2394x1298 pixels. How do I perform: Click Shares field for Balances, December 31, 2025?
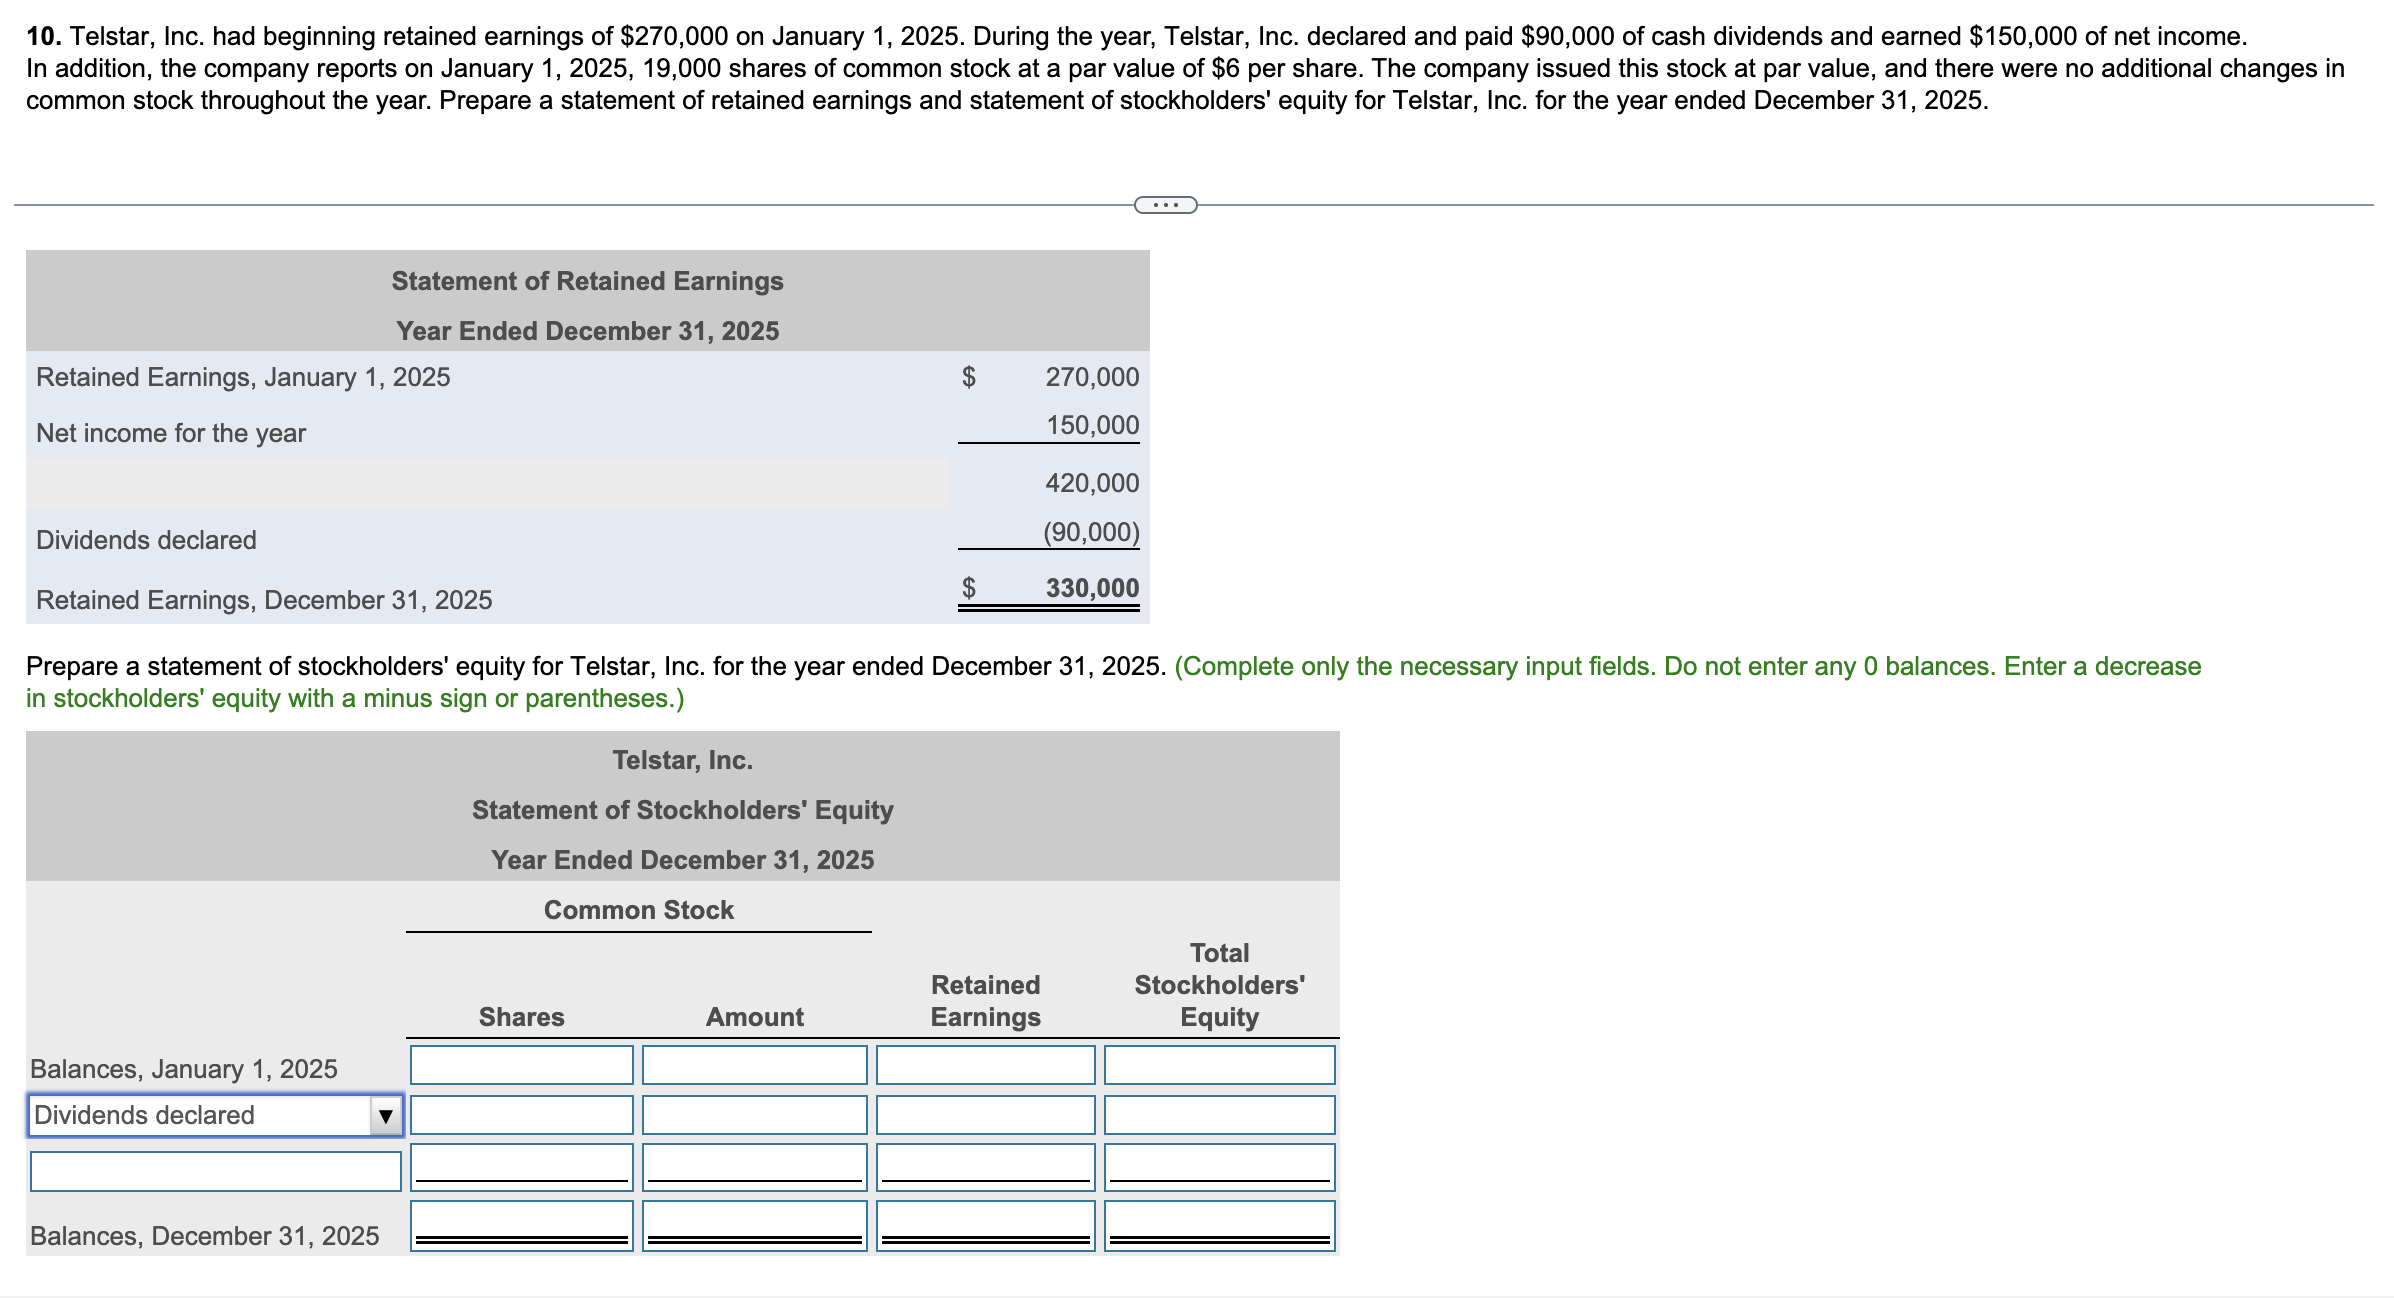pos(521,1225)
